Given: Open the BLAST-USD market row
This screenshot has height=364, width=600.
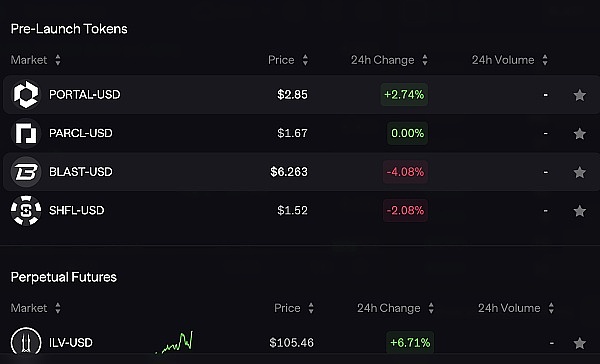Looking at the screenshot, I should [300, 172].
